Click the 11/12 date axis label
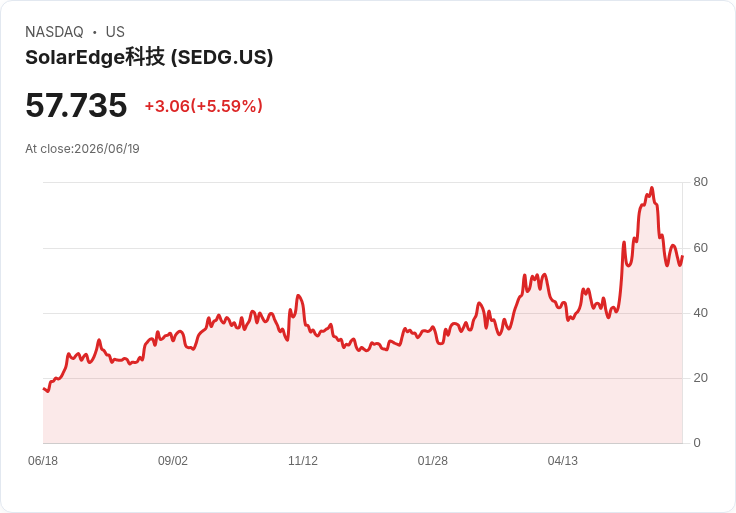The height and width of the screenshot is (513, 736). 303,460
